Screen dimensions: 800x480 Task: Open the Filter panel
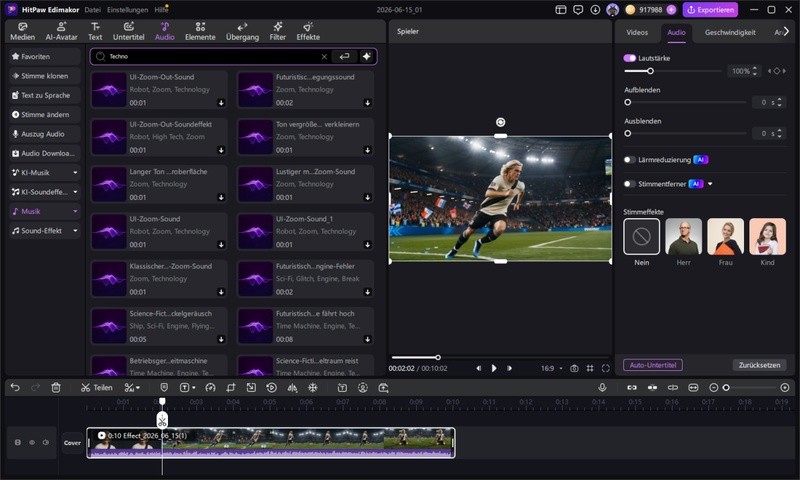point(278,32)
